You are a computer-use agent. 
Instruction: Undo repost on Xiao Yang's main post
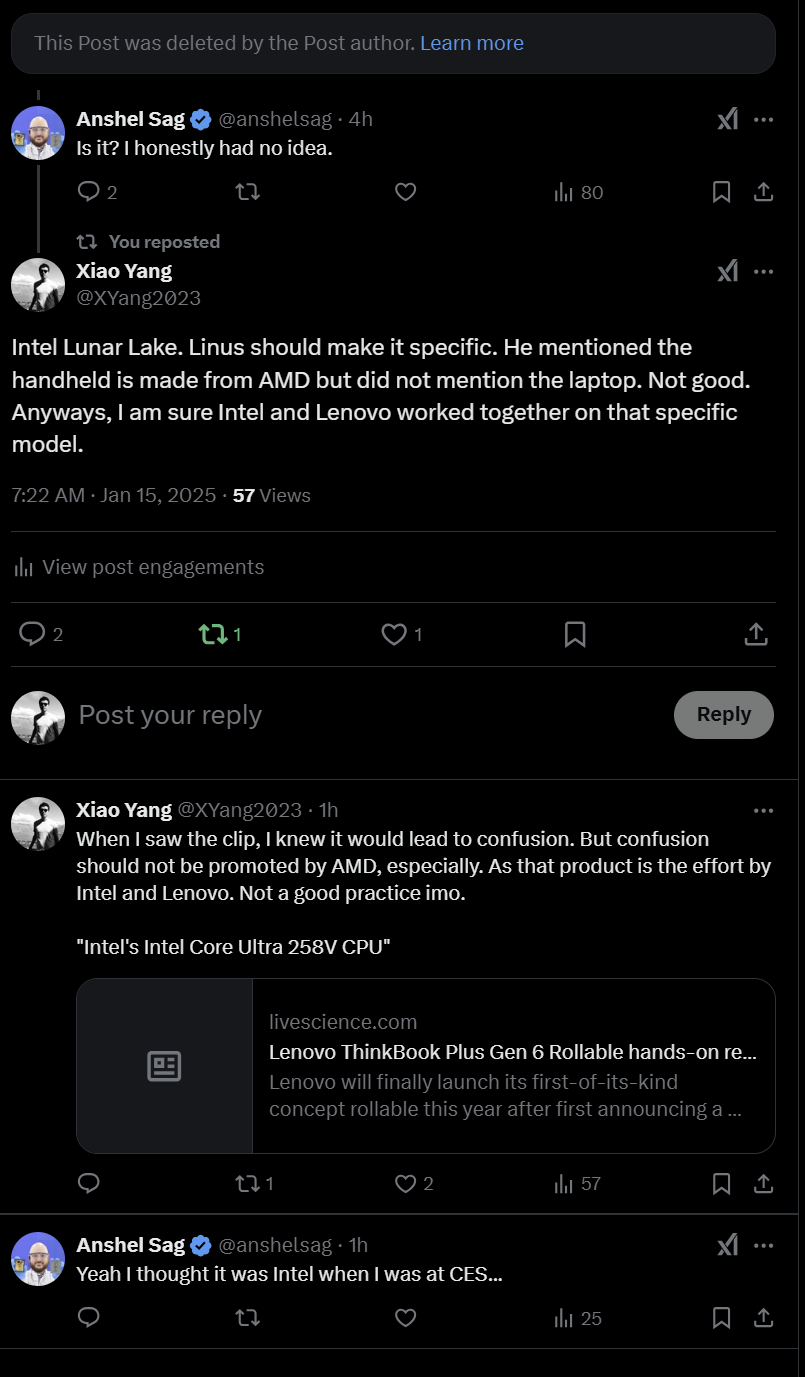213,634
